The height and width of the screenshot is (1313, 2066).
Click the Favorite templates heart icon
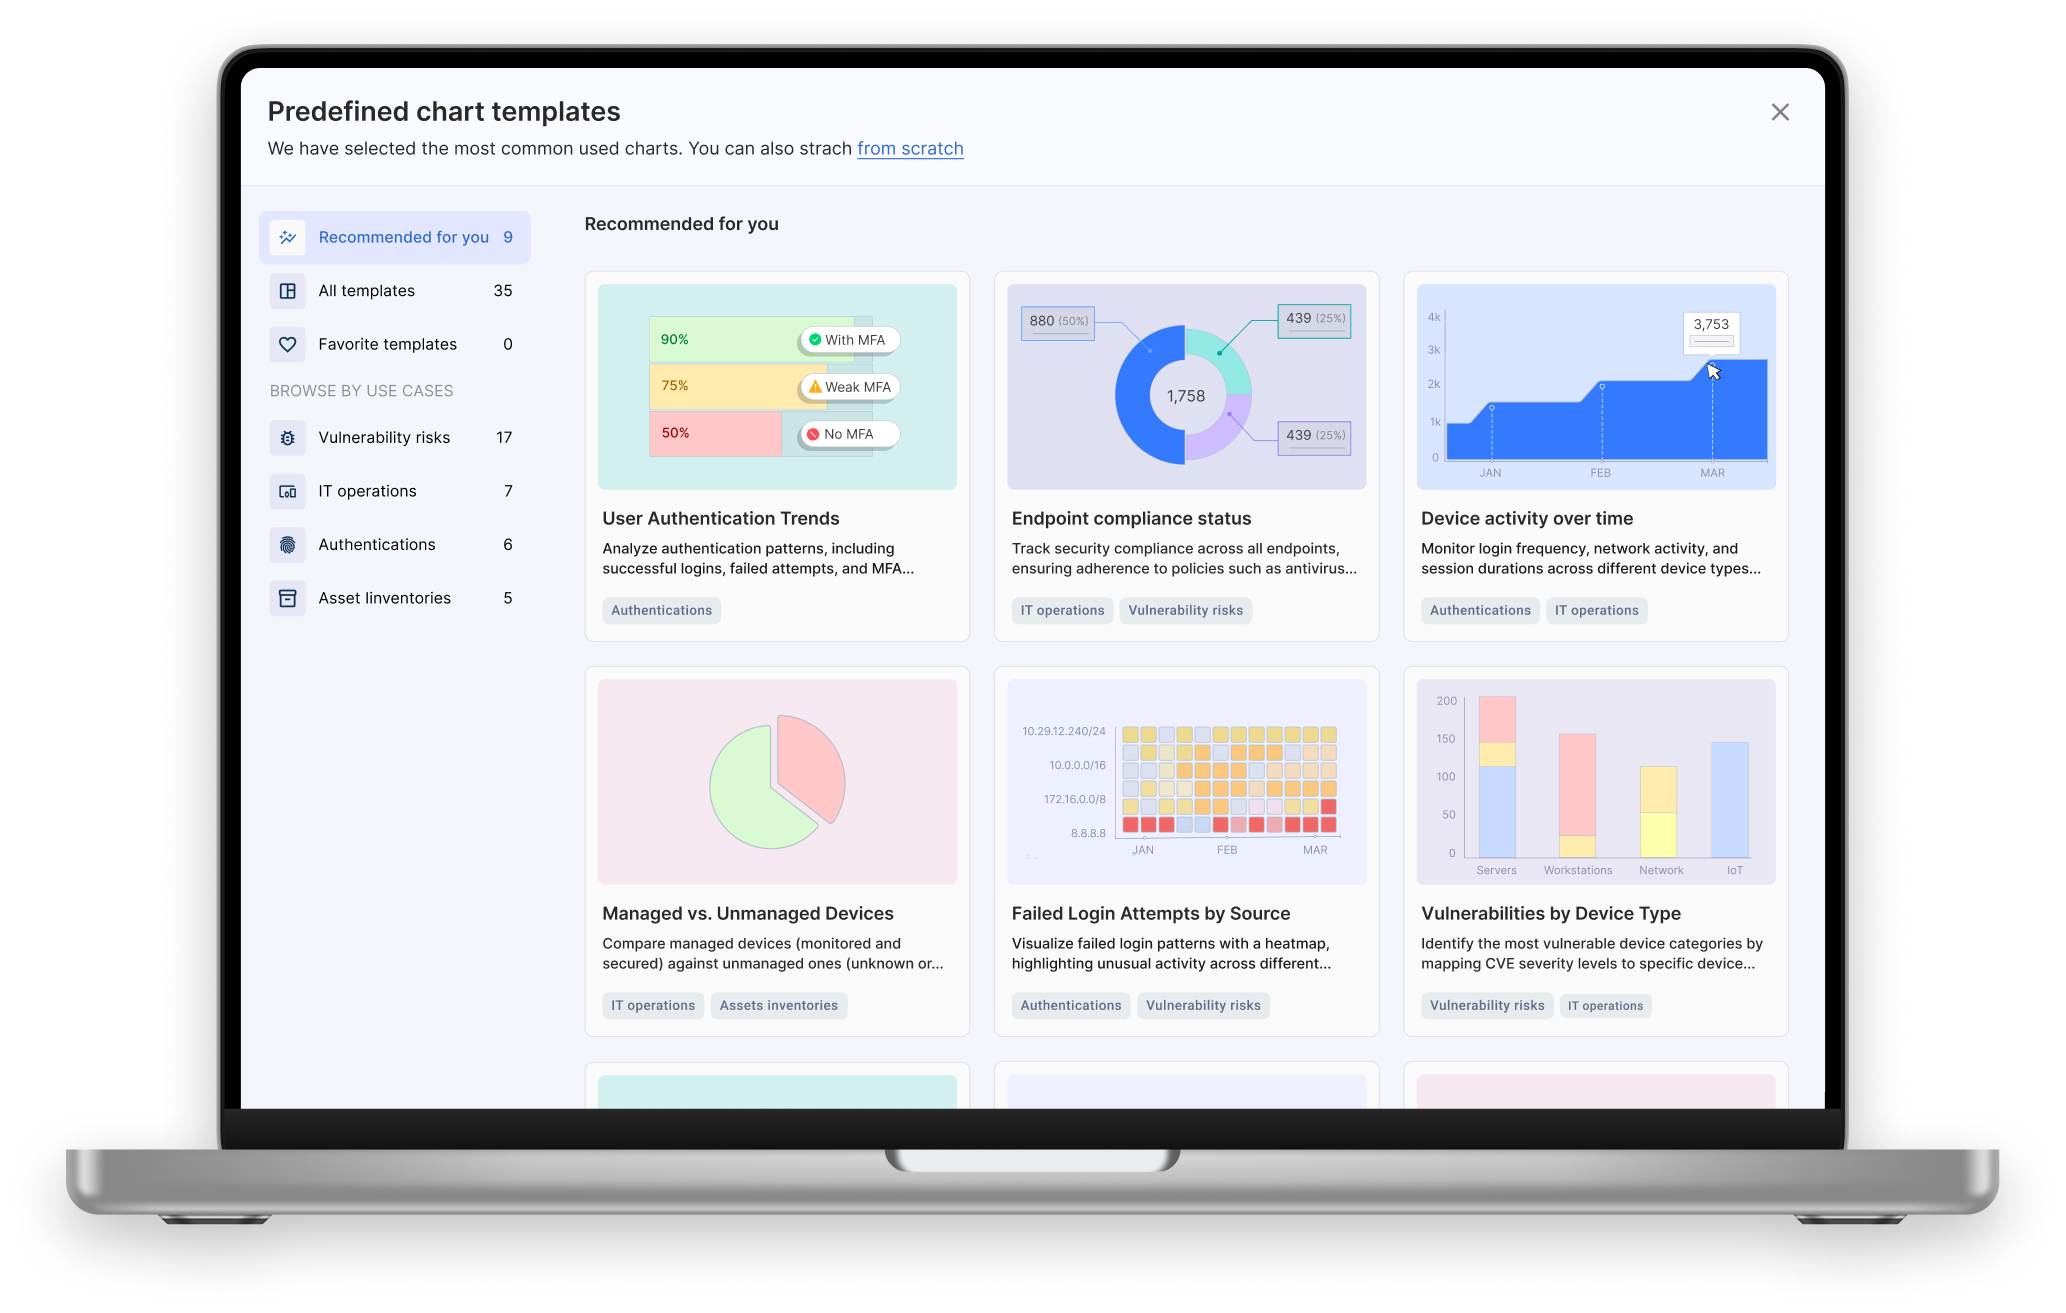click(x=287, y=344)
